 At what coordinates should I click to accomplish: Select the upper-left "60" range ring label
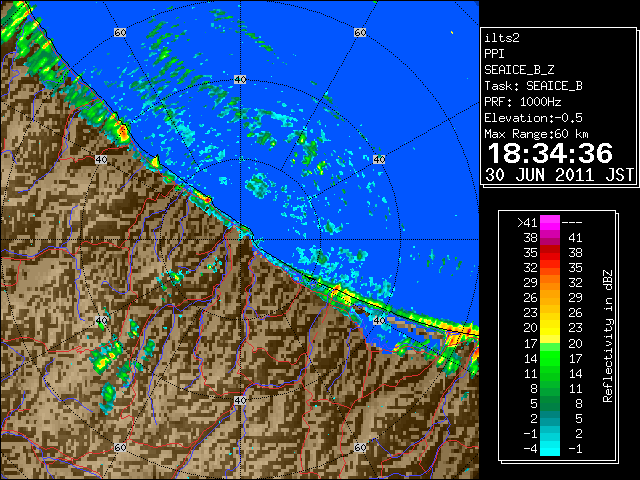(x=120, y=32)
